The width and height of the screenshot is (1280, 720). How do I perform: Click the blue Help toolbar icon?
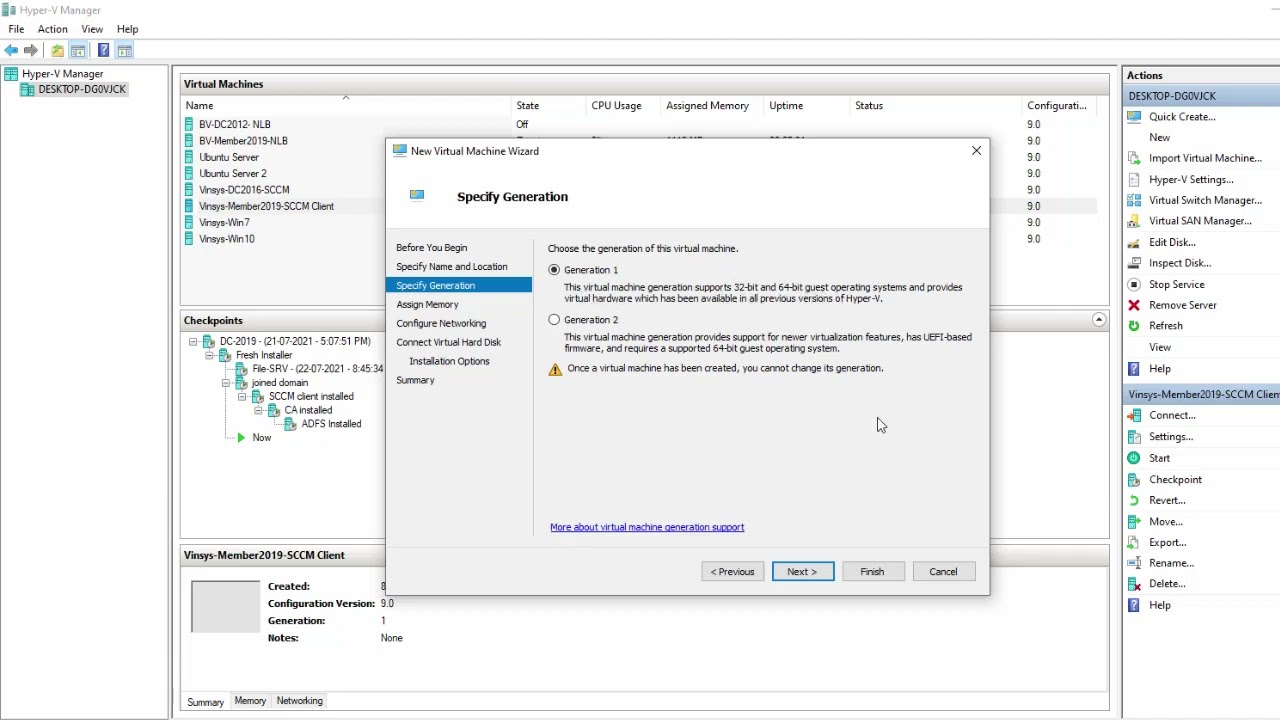coord(103,50)
